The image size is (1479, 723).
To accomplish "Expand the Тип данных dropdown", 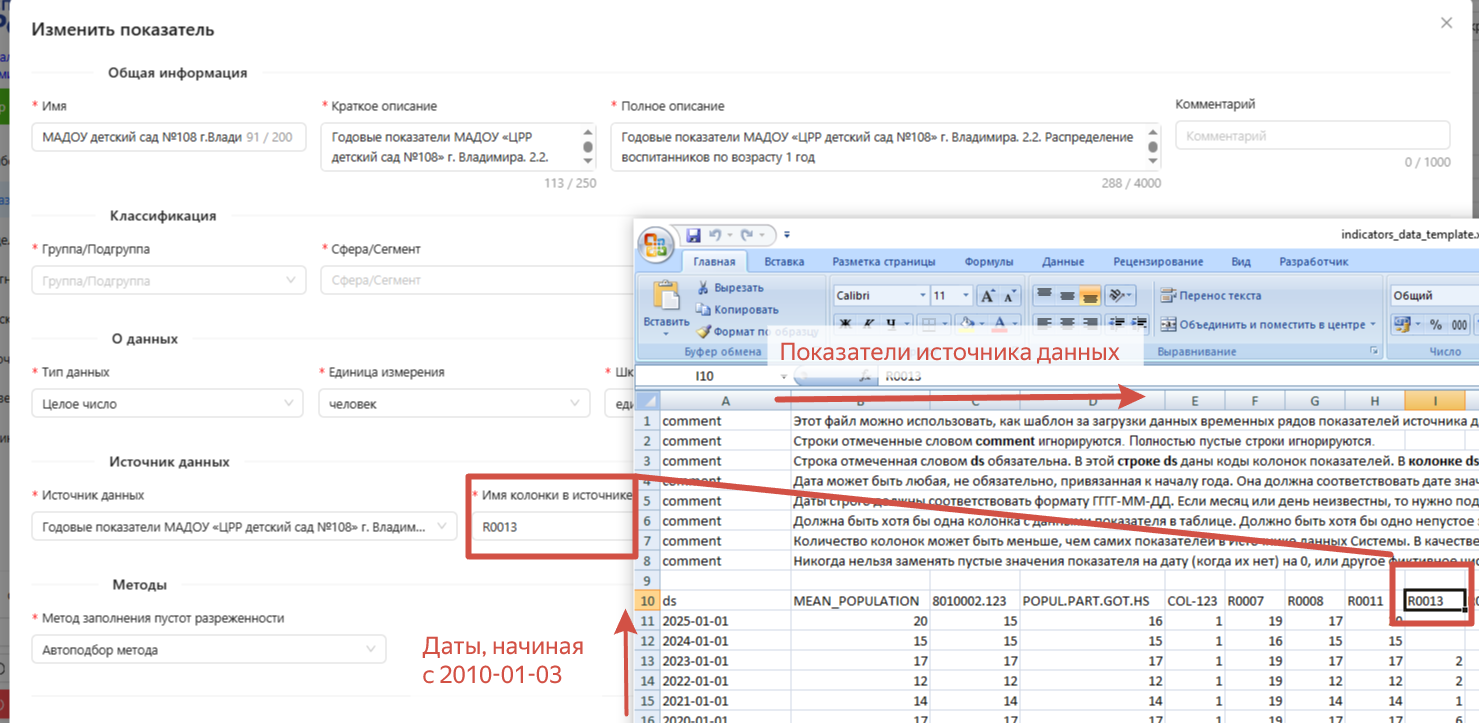I will pos(167,404).
